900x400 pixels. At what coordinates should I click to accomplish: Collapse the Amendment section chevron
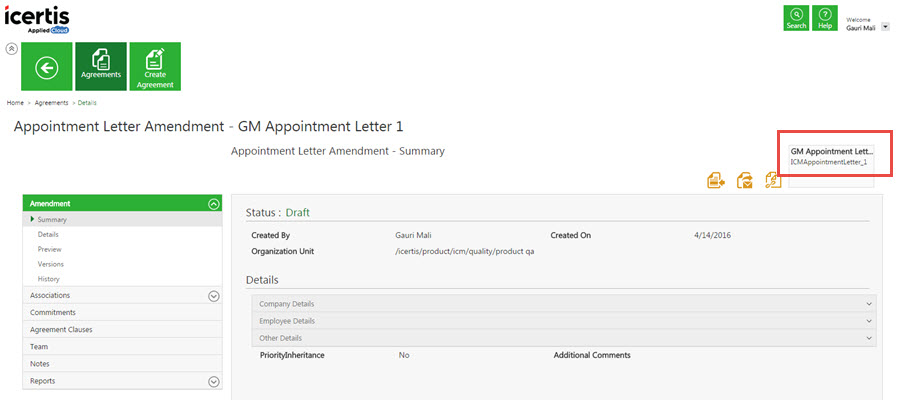[x=214, y=203]
